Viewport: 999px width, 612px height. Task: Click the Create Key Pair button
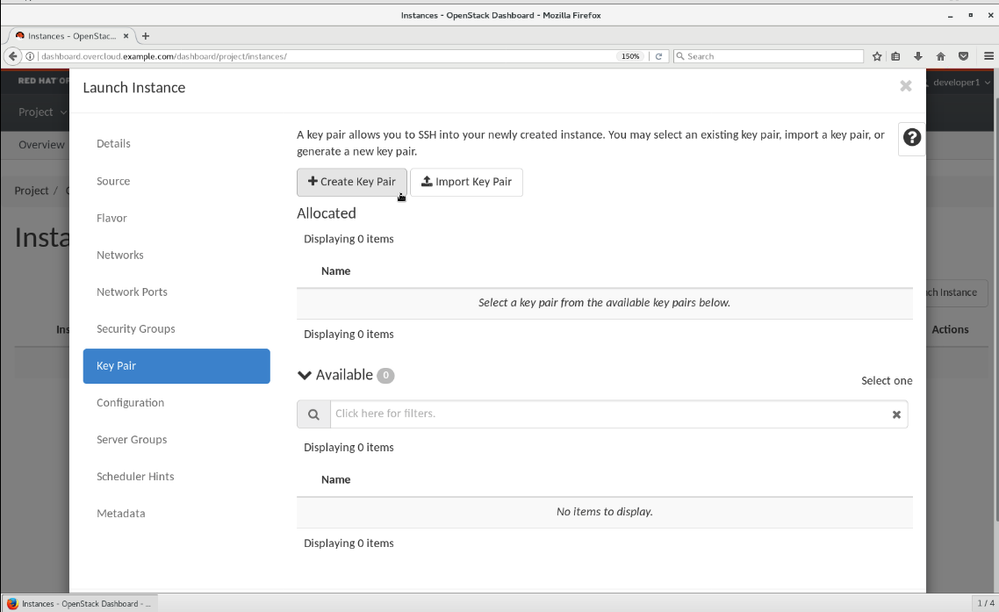click(351, 182)
